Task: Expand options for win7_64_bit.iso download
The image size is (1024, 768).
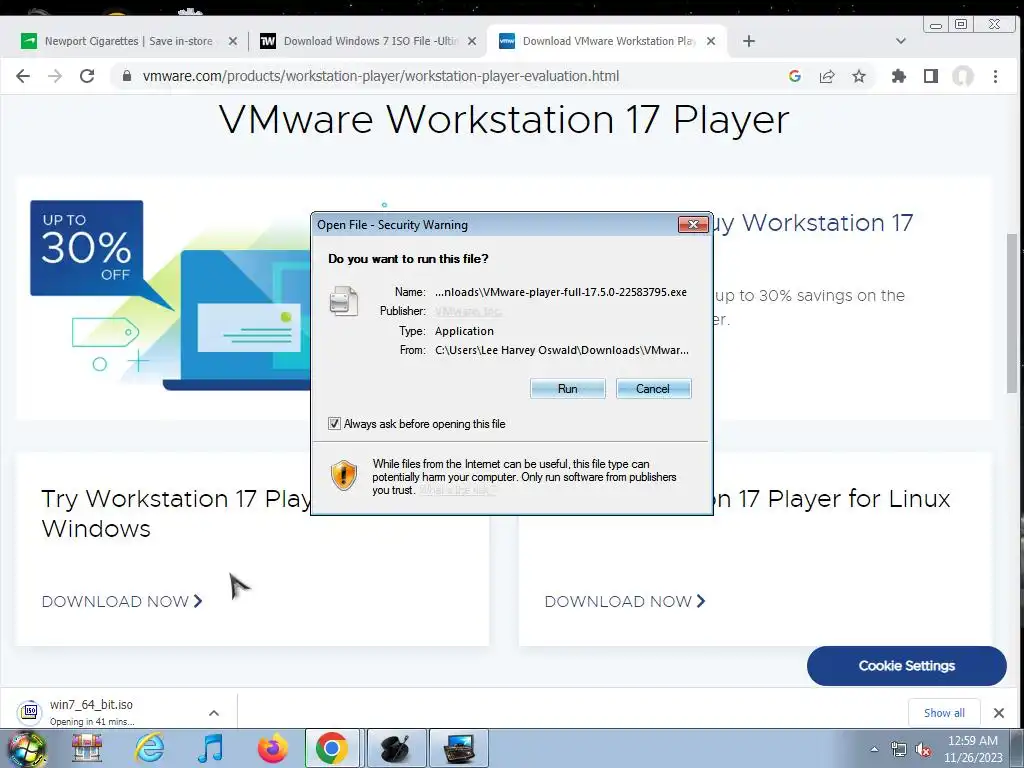Action: [214, 713]
